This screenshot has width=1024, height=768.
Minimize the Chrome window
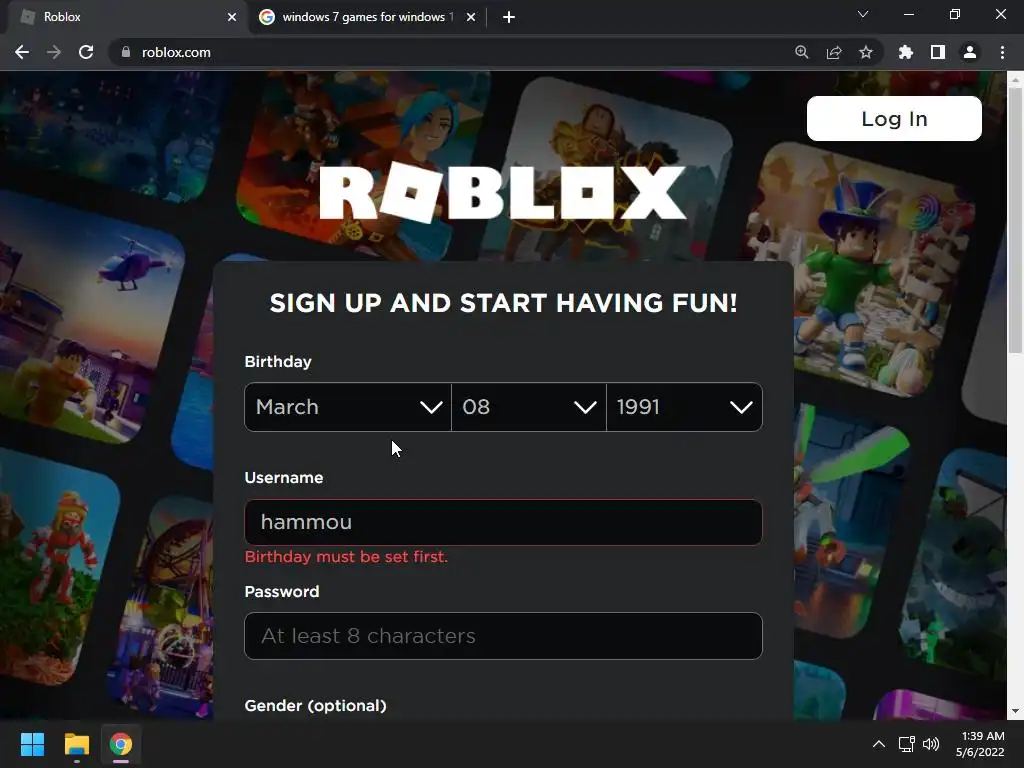908,14
